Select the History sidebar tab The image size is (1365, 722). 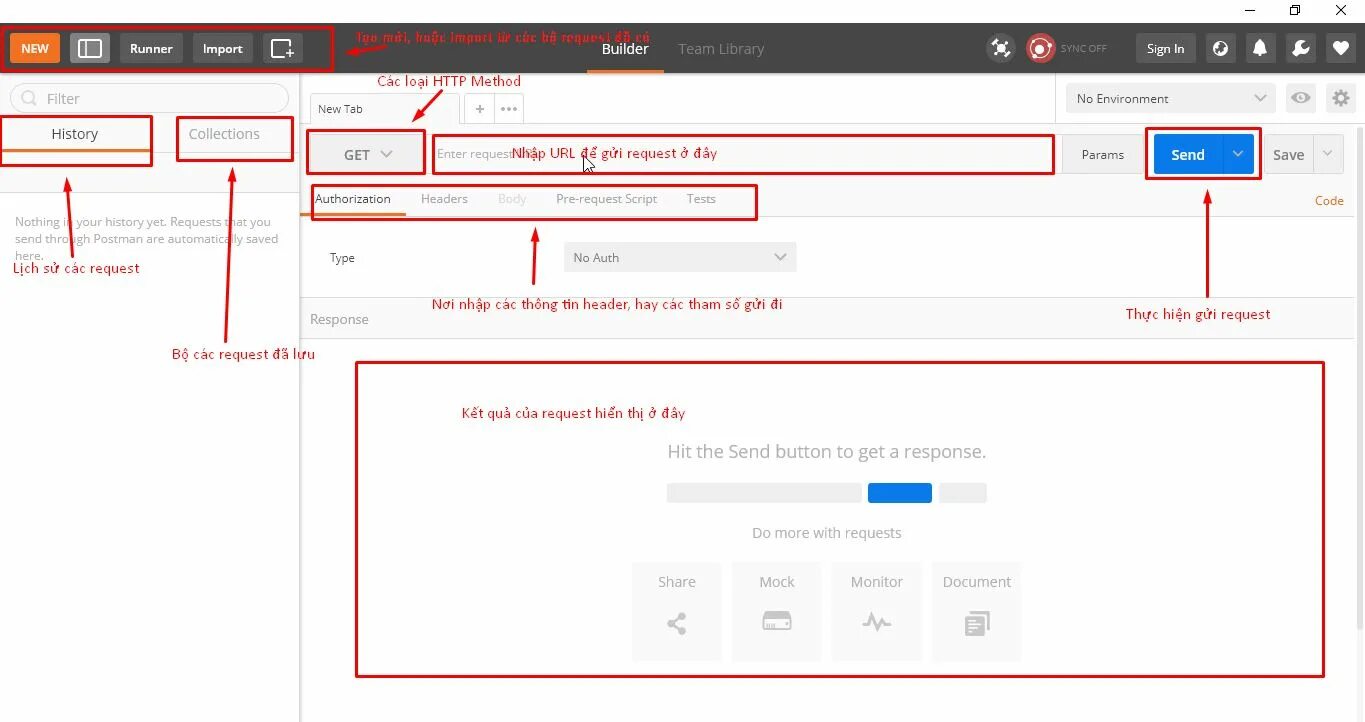tap(75, 134)
